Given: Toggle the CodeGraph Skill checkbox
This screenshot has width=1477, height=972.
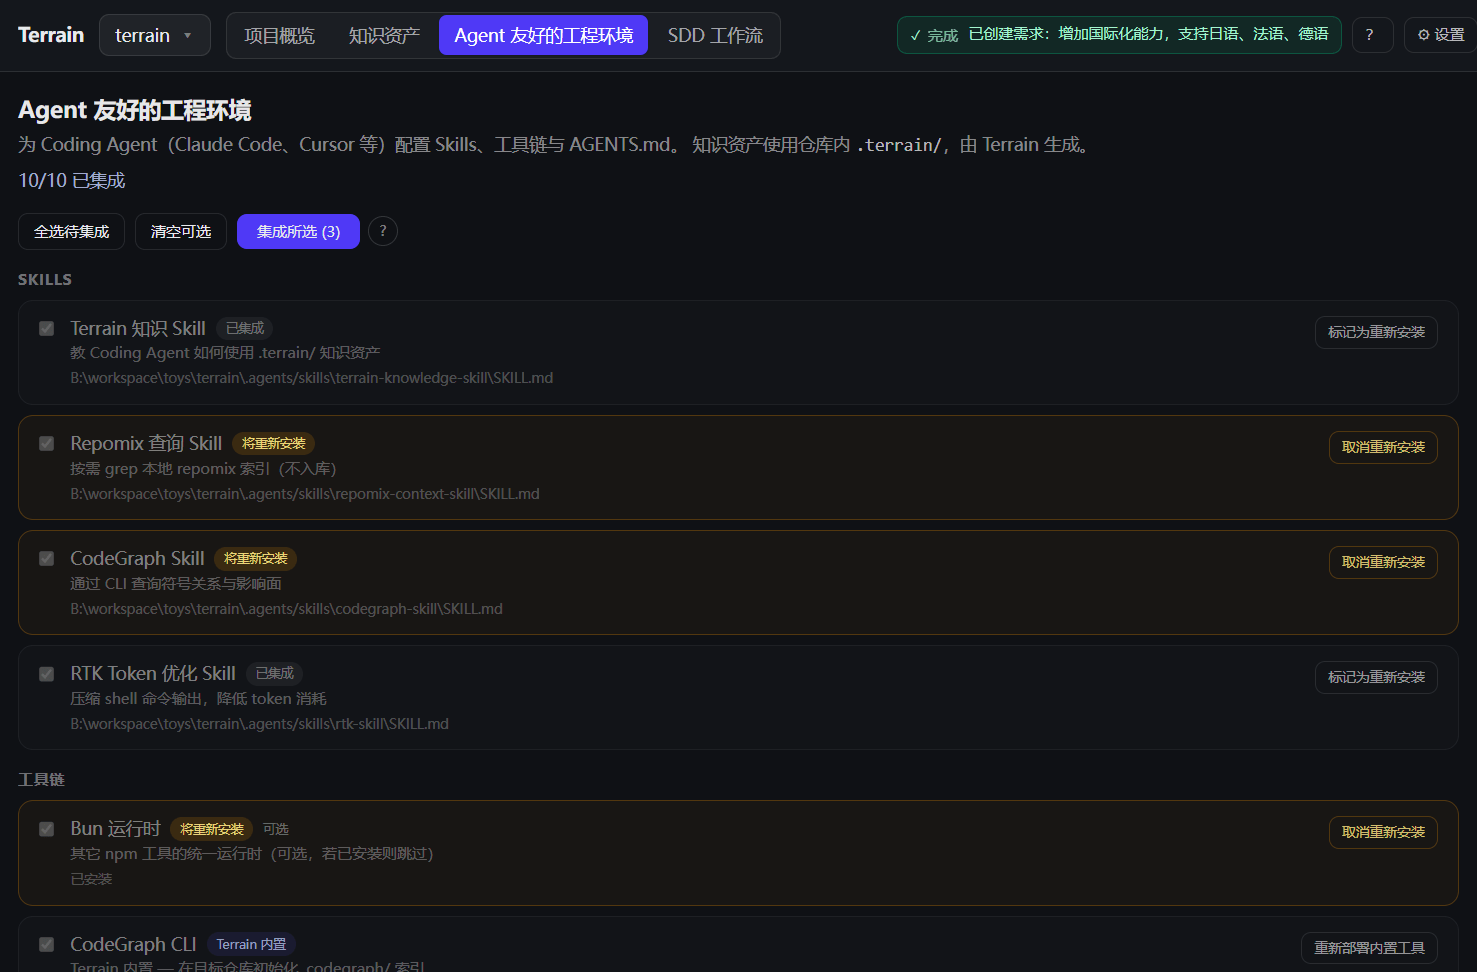Looking at the screenshot, I should coord(46,558).
